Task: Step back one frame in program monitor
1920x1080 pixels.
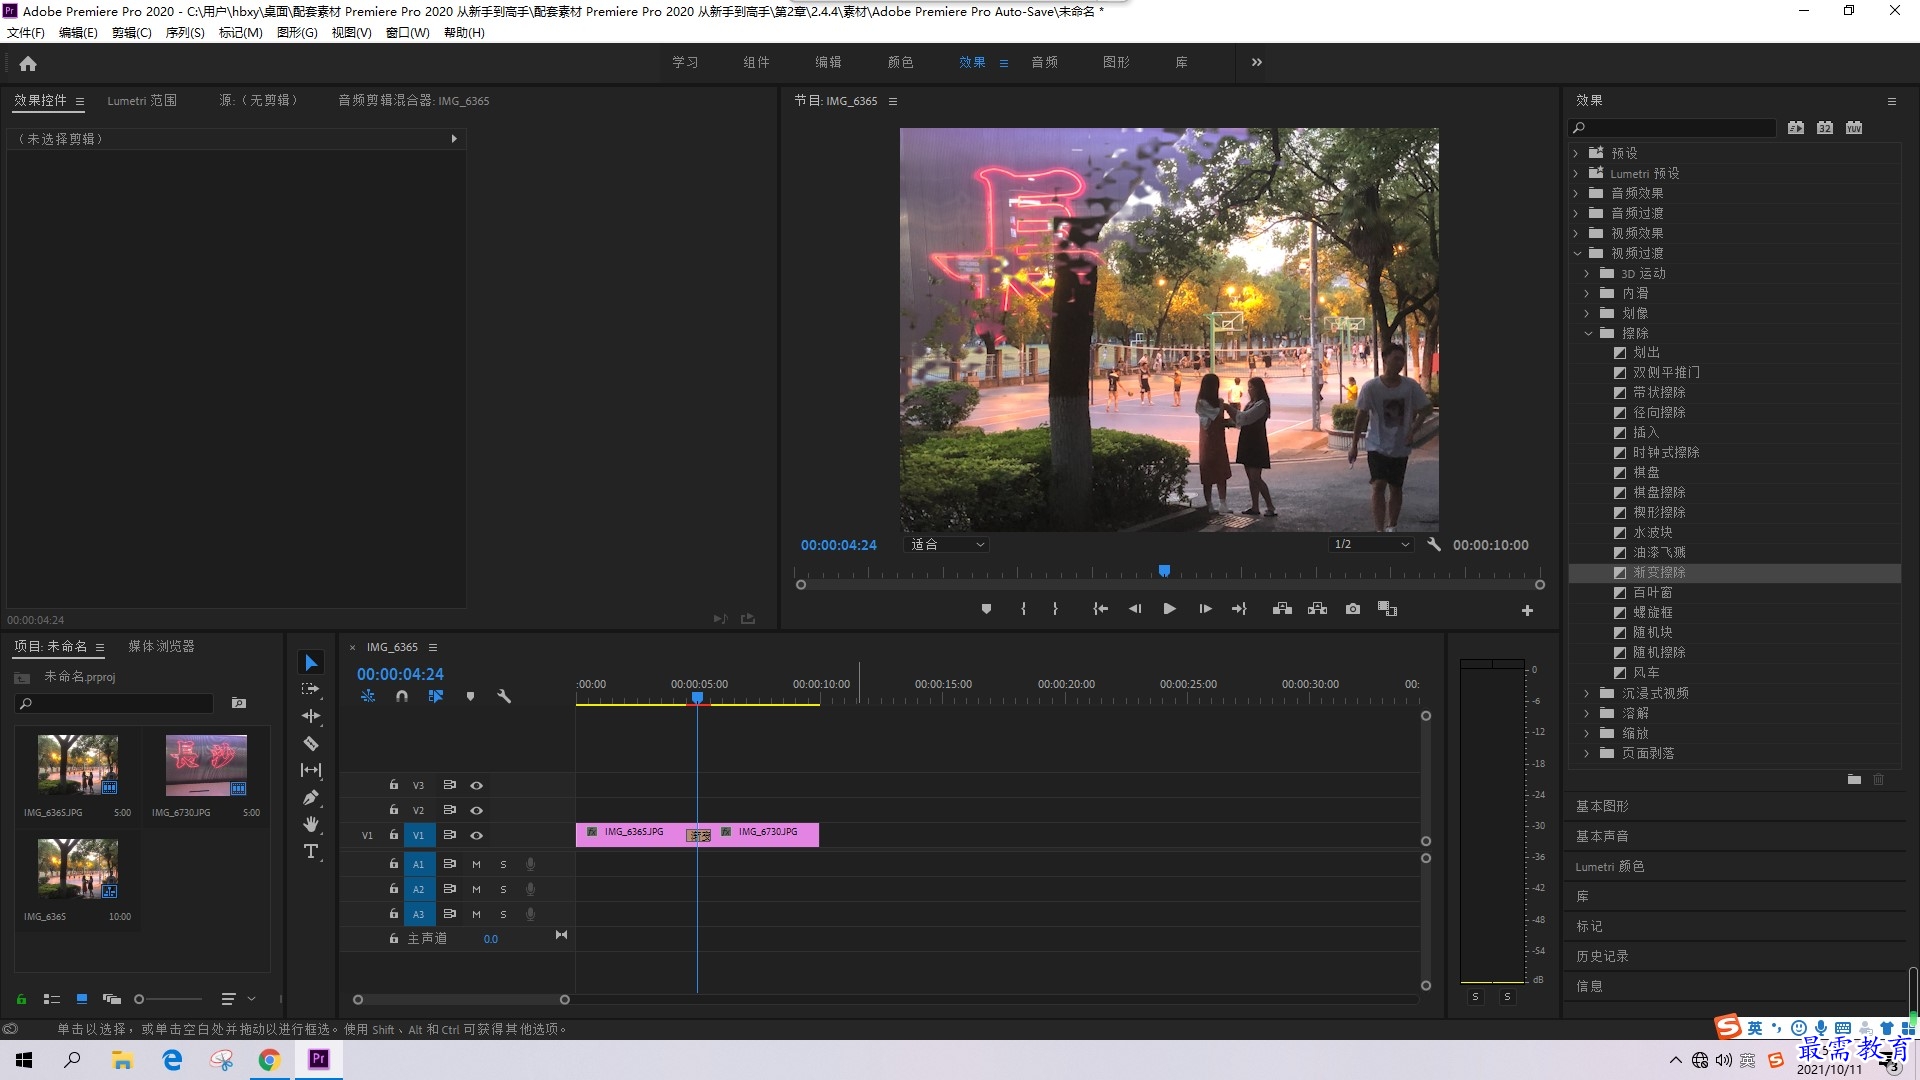Action: pos(1135,609)
